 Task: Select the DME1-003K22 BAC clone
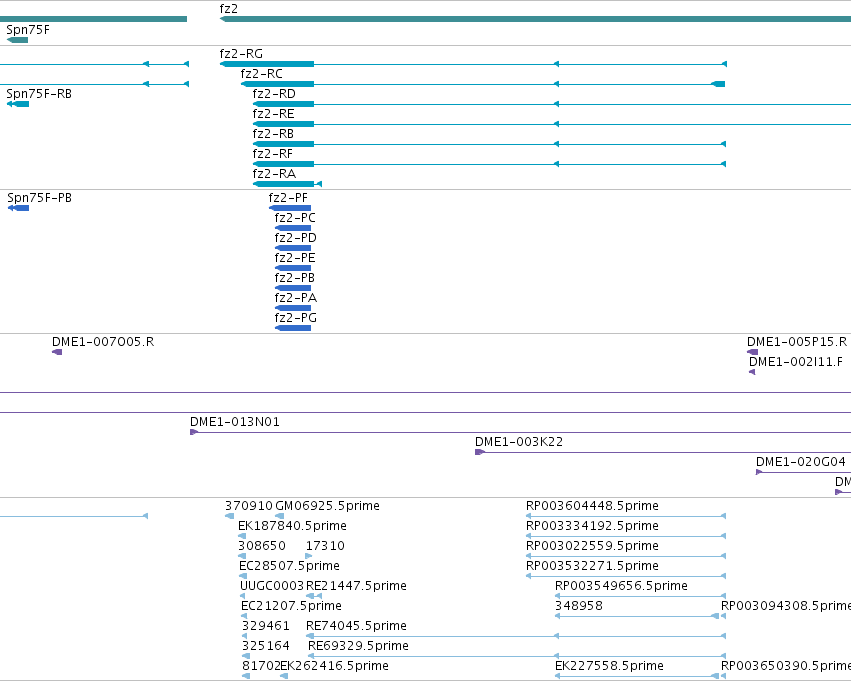(663, 453)
